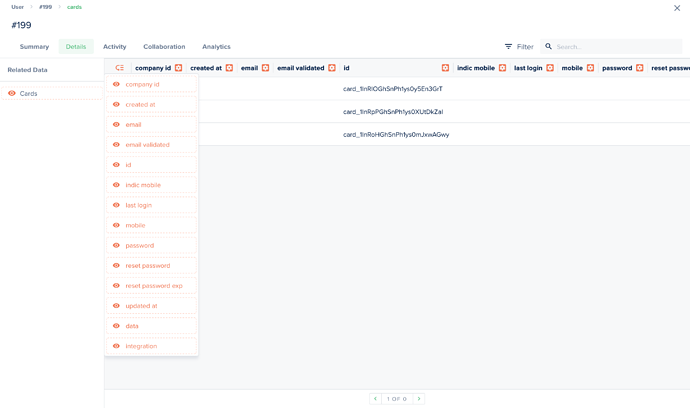Click the email validated column header
This screenshot has width=690, height=408.
[301, 68]
